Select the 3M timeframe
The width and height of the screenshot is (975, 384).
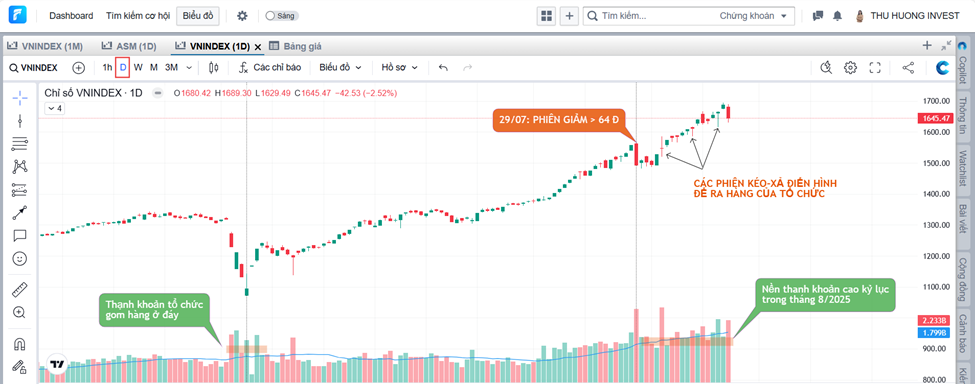(x=171, y=67)
